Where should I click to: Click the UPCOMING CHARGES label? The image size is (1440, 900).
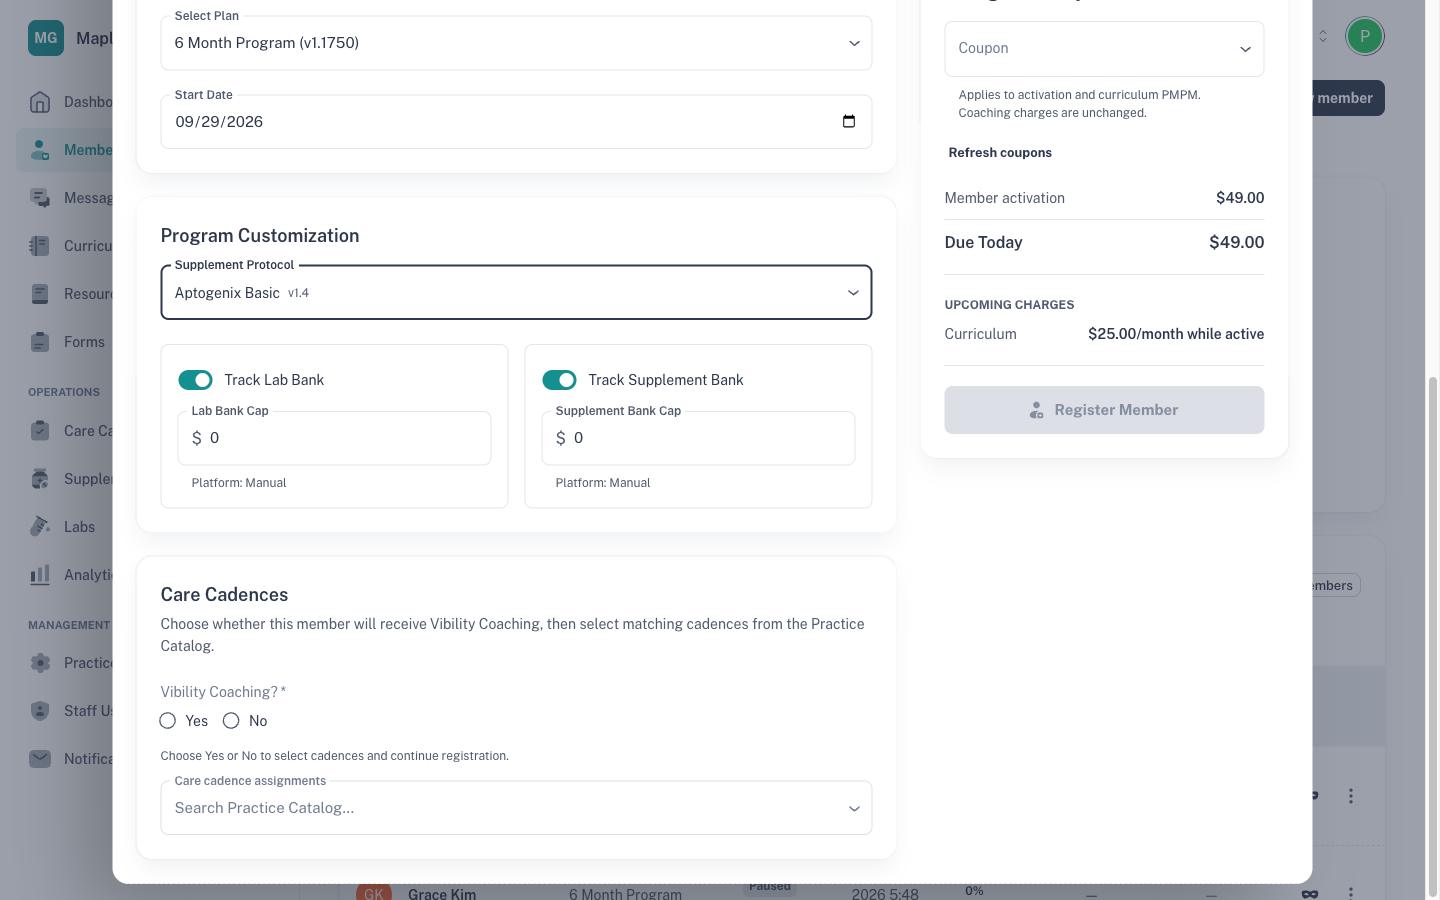(x=1009, y=305)
